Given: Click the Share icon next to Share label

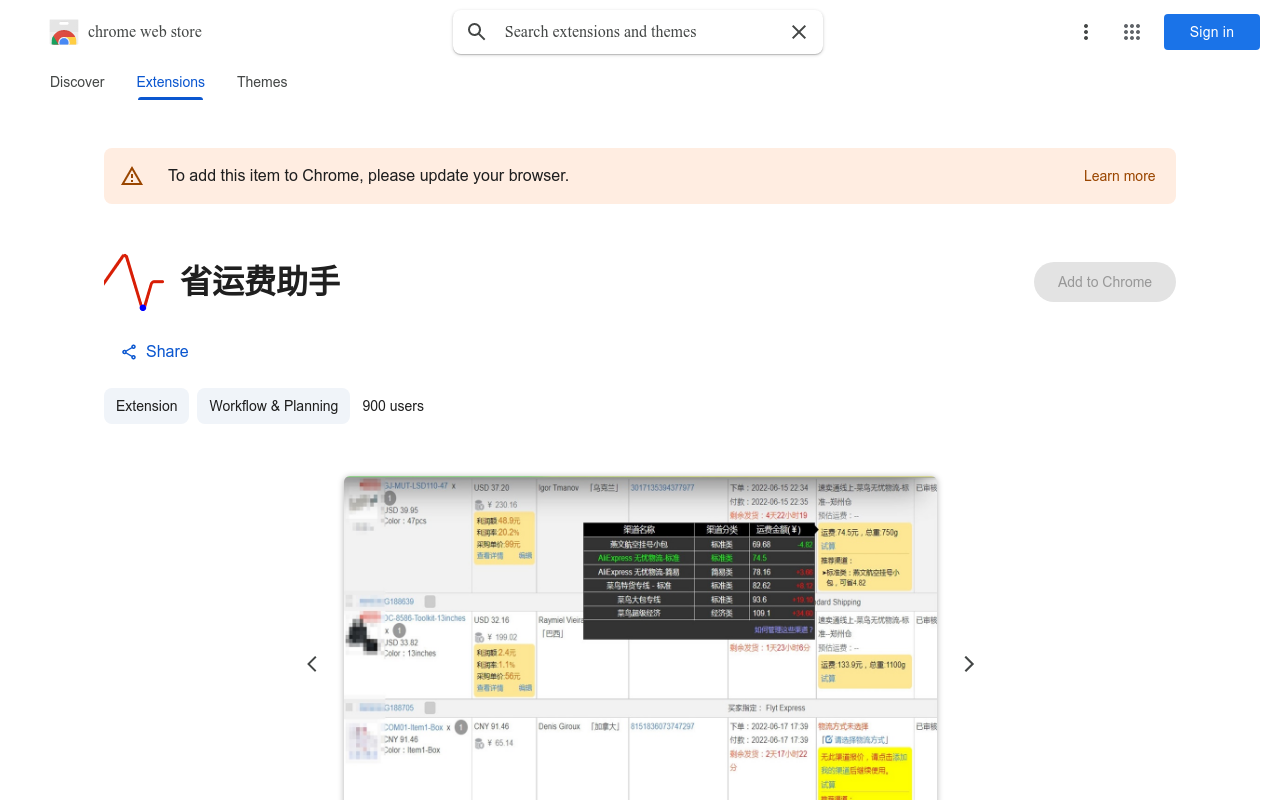Looking at the screenshot, I should 128,351.
